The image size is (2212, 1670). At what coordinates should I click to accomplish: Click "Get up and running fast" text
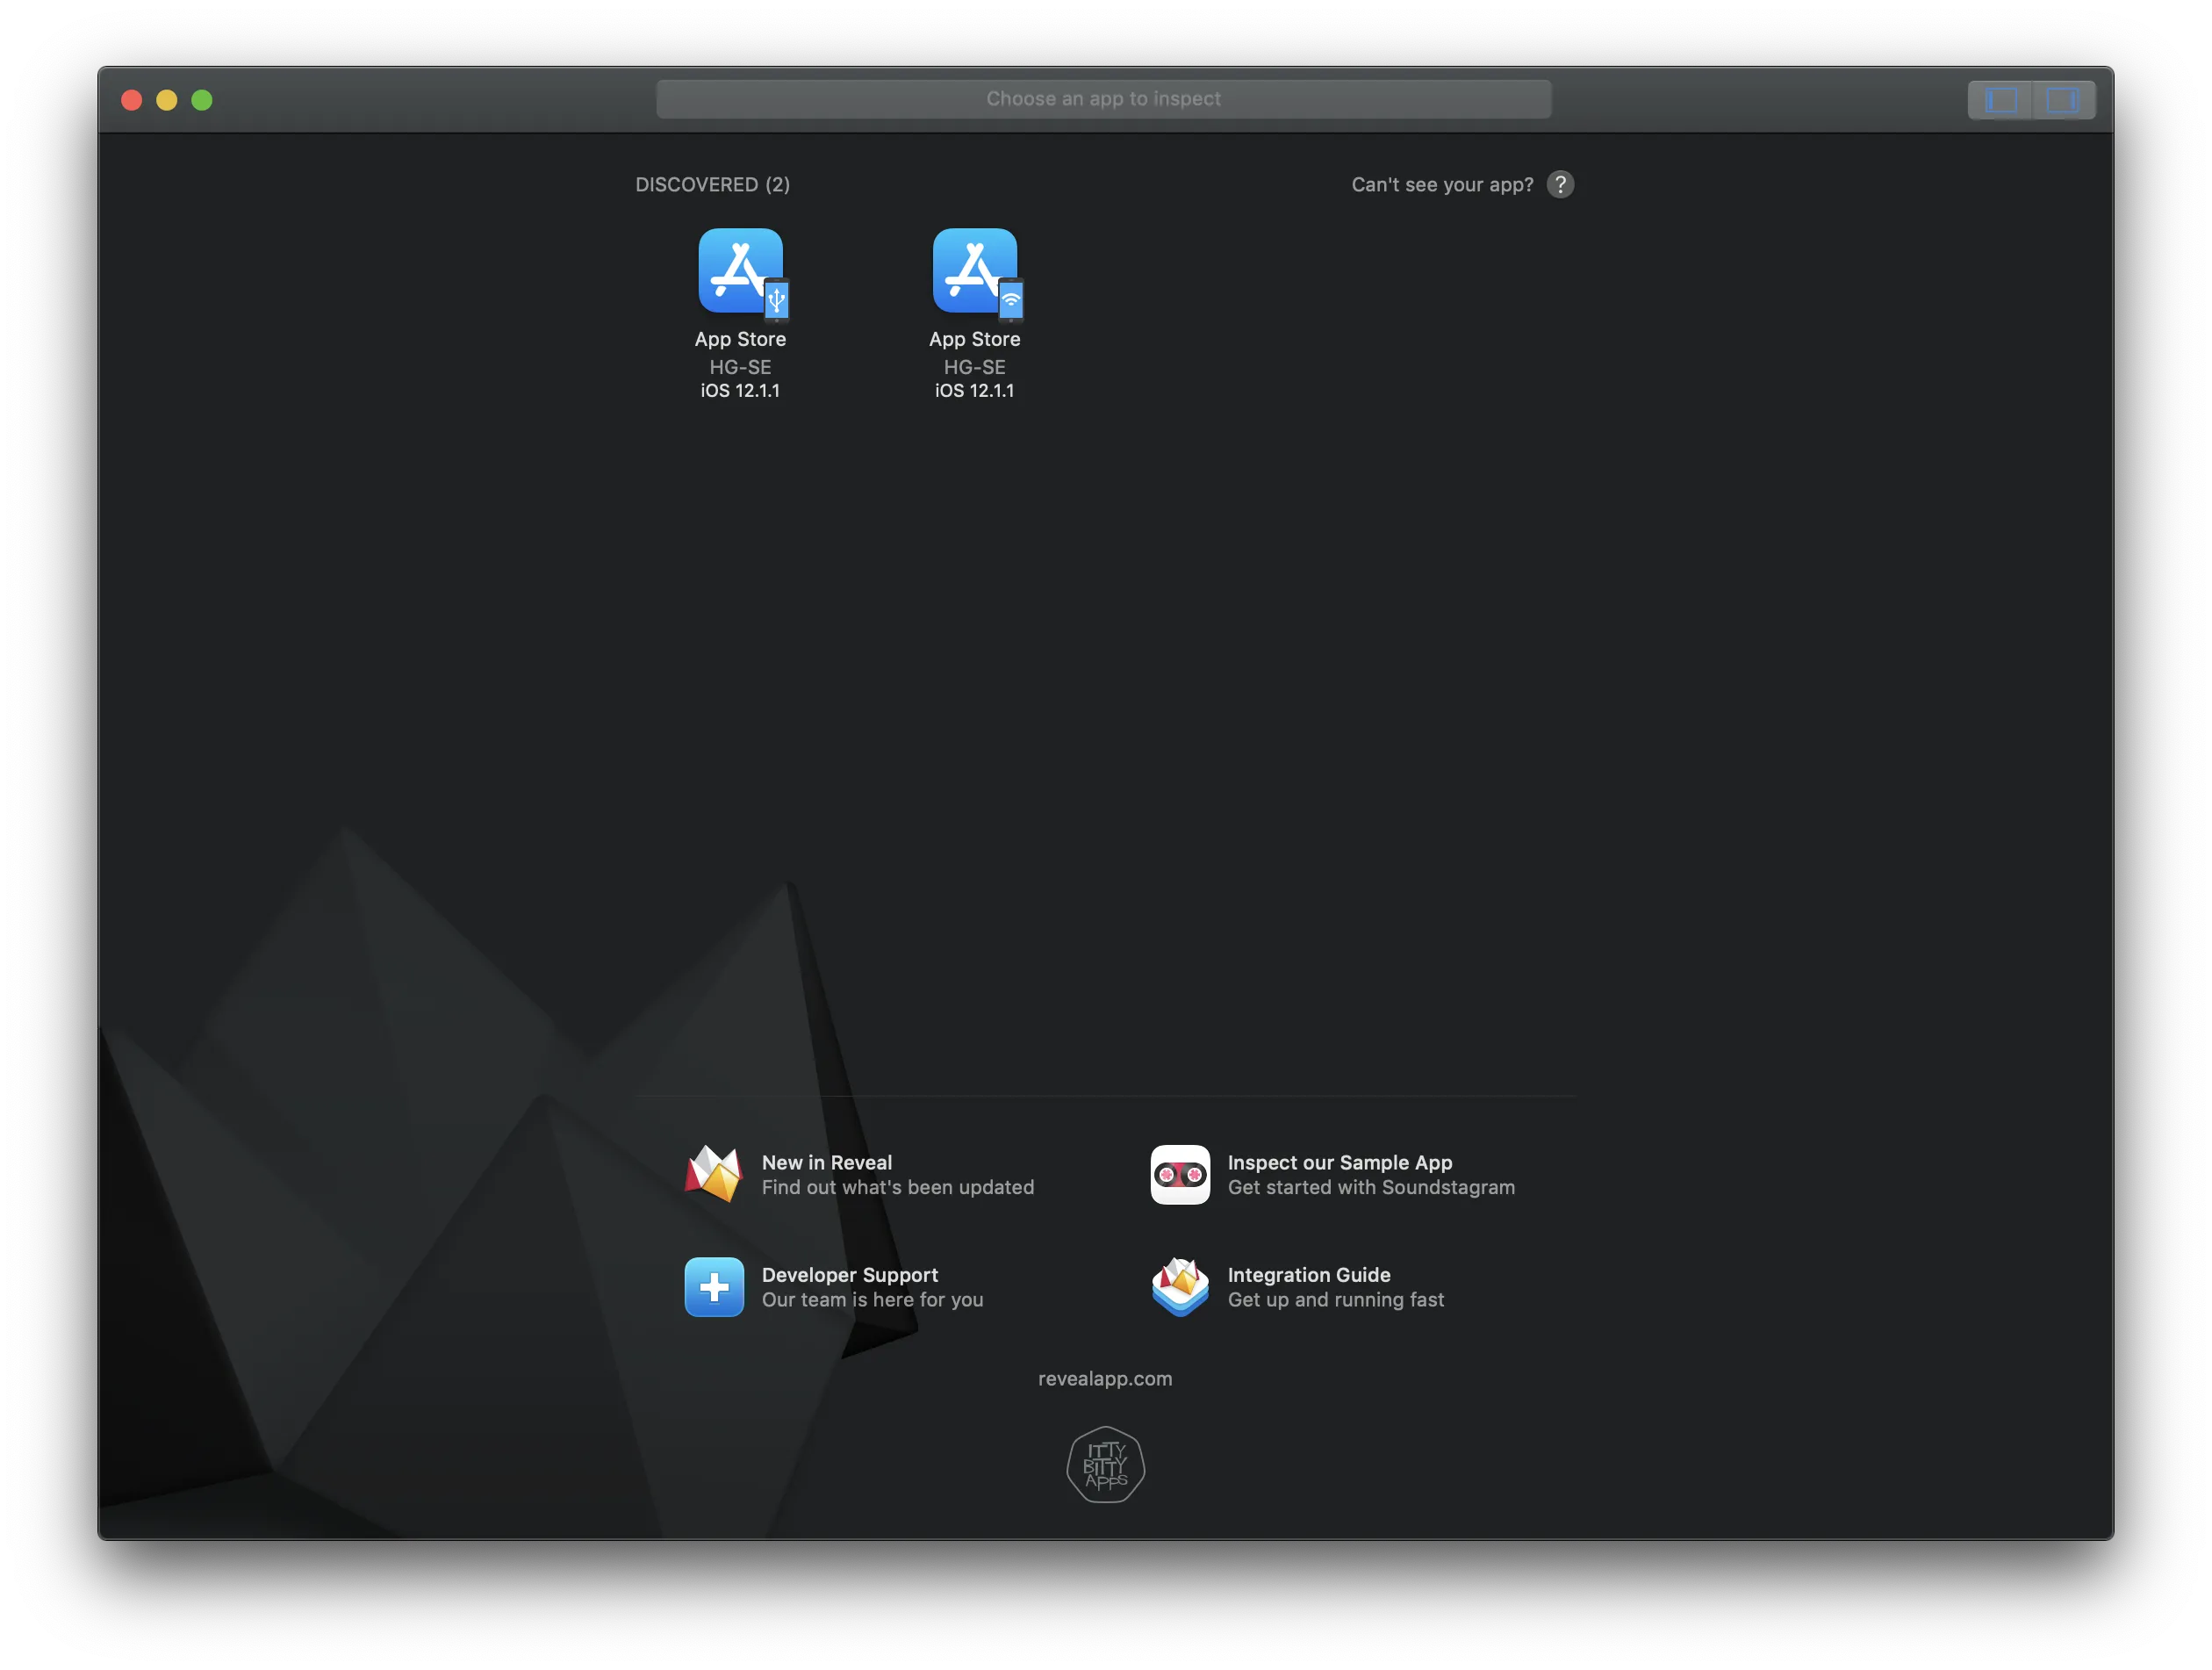pos(1335,1300)
